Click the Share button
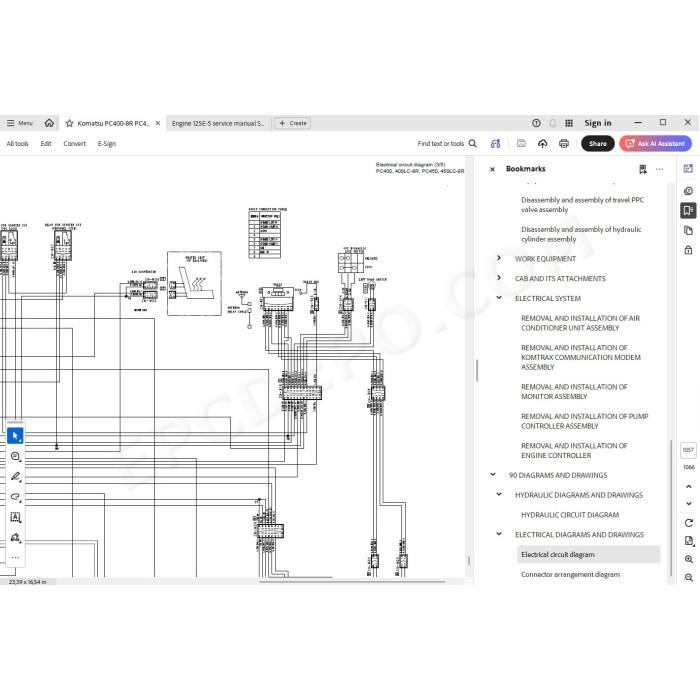Image resolution: width=700 pixels, height=700 pixels. point(597,144)
